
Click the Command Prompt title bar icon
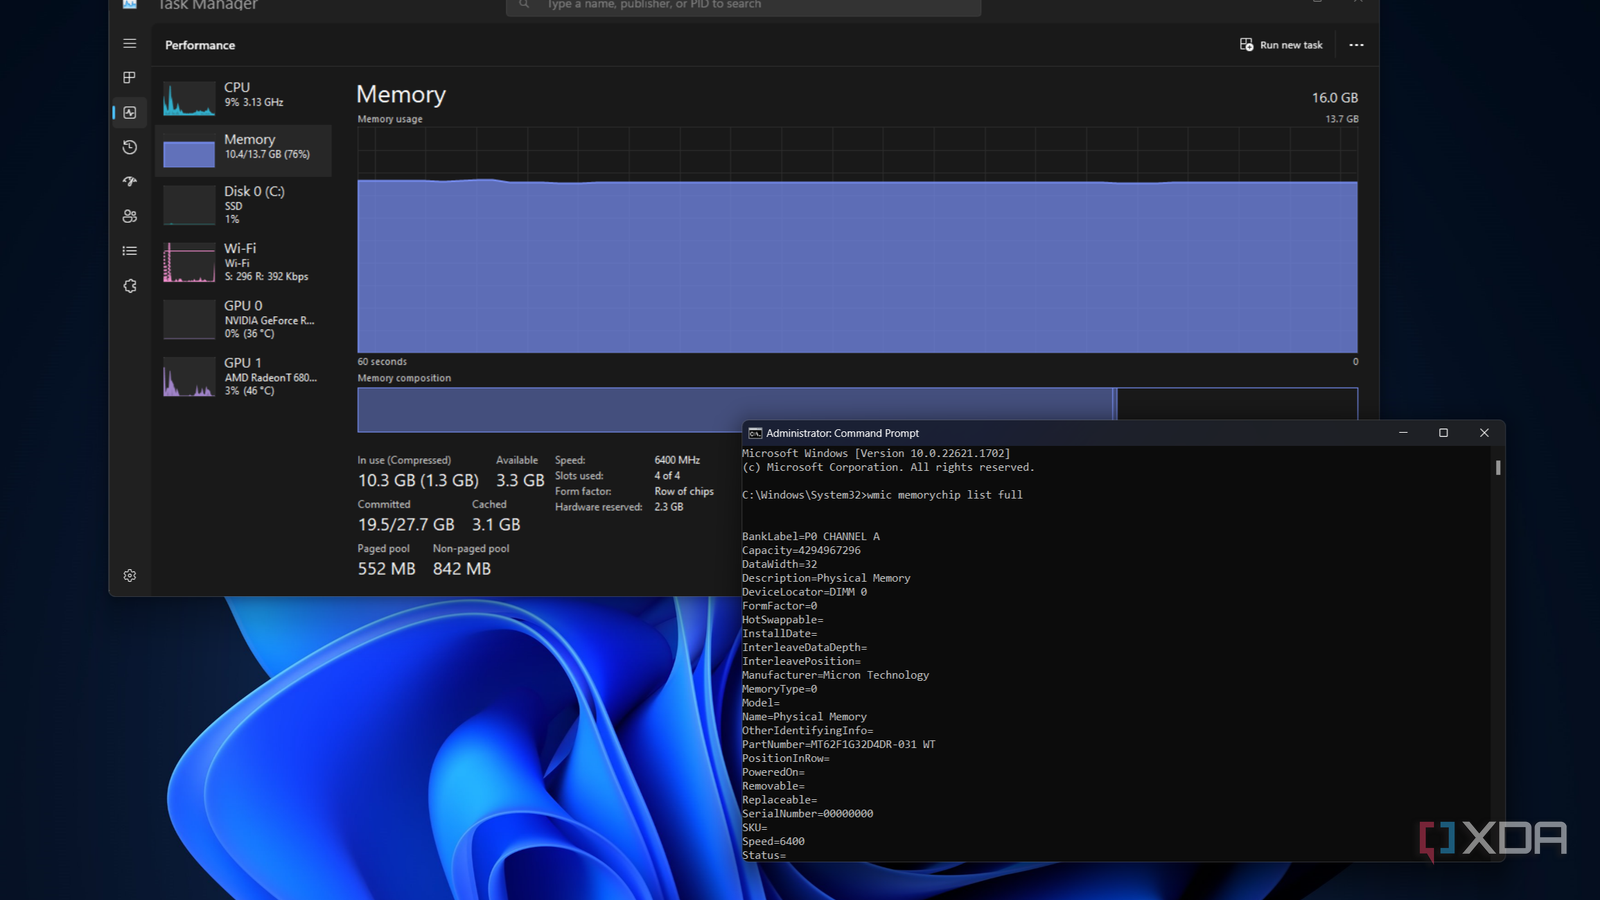pos(755,433)
